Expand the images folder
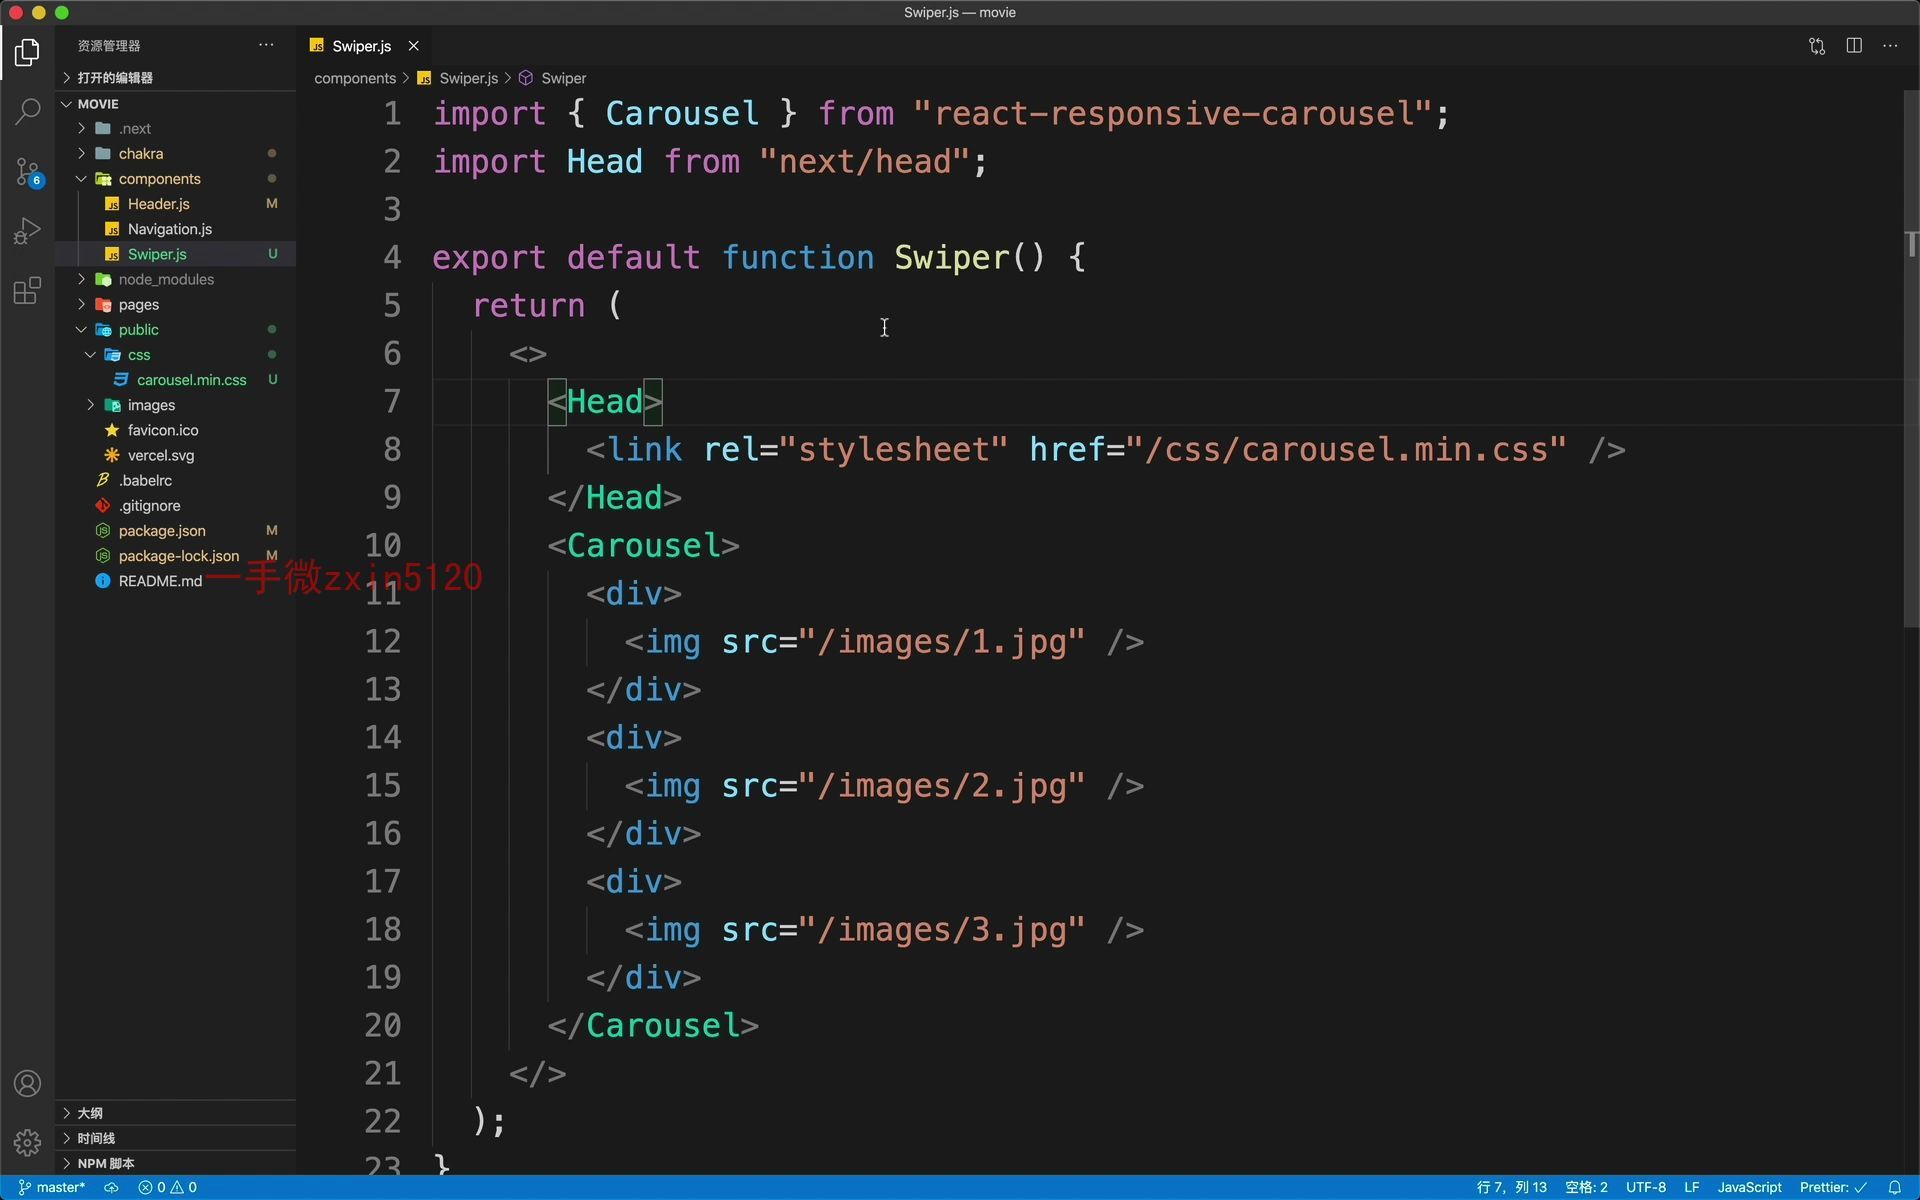 (176, 405)
